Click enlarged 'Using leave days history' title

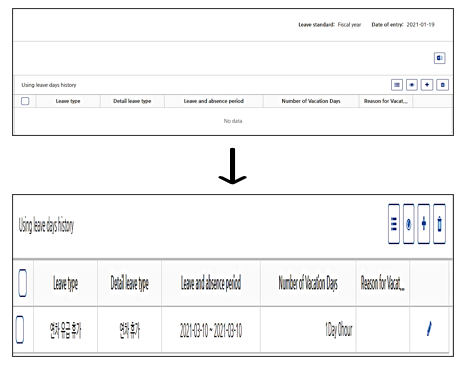46,225
